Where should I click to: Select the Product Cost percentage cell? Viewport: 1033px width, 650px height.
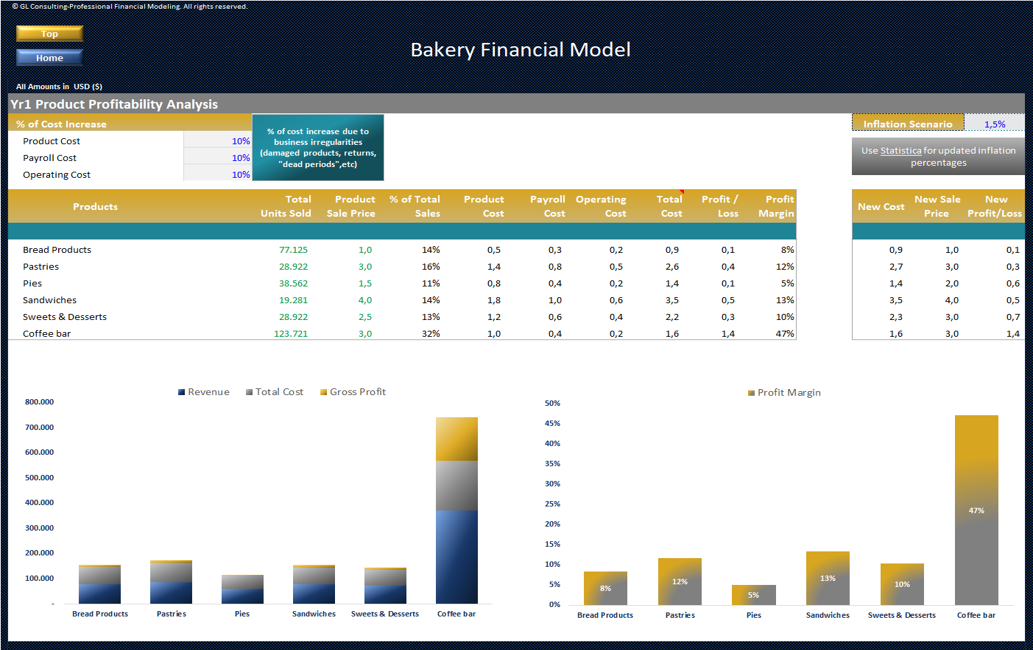(217, 141)
